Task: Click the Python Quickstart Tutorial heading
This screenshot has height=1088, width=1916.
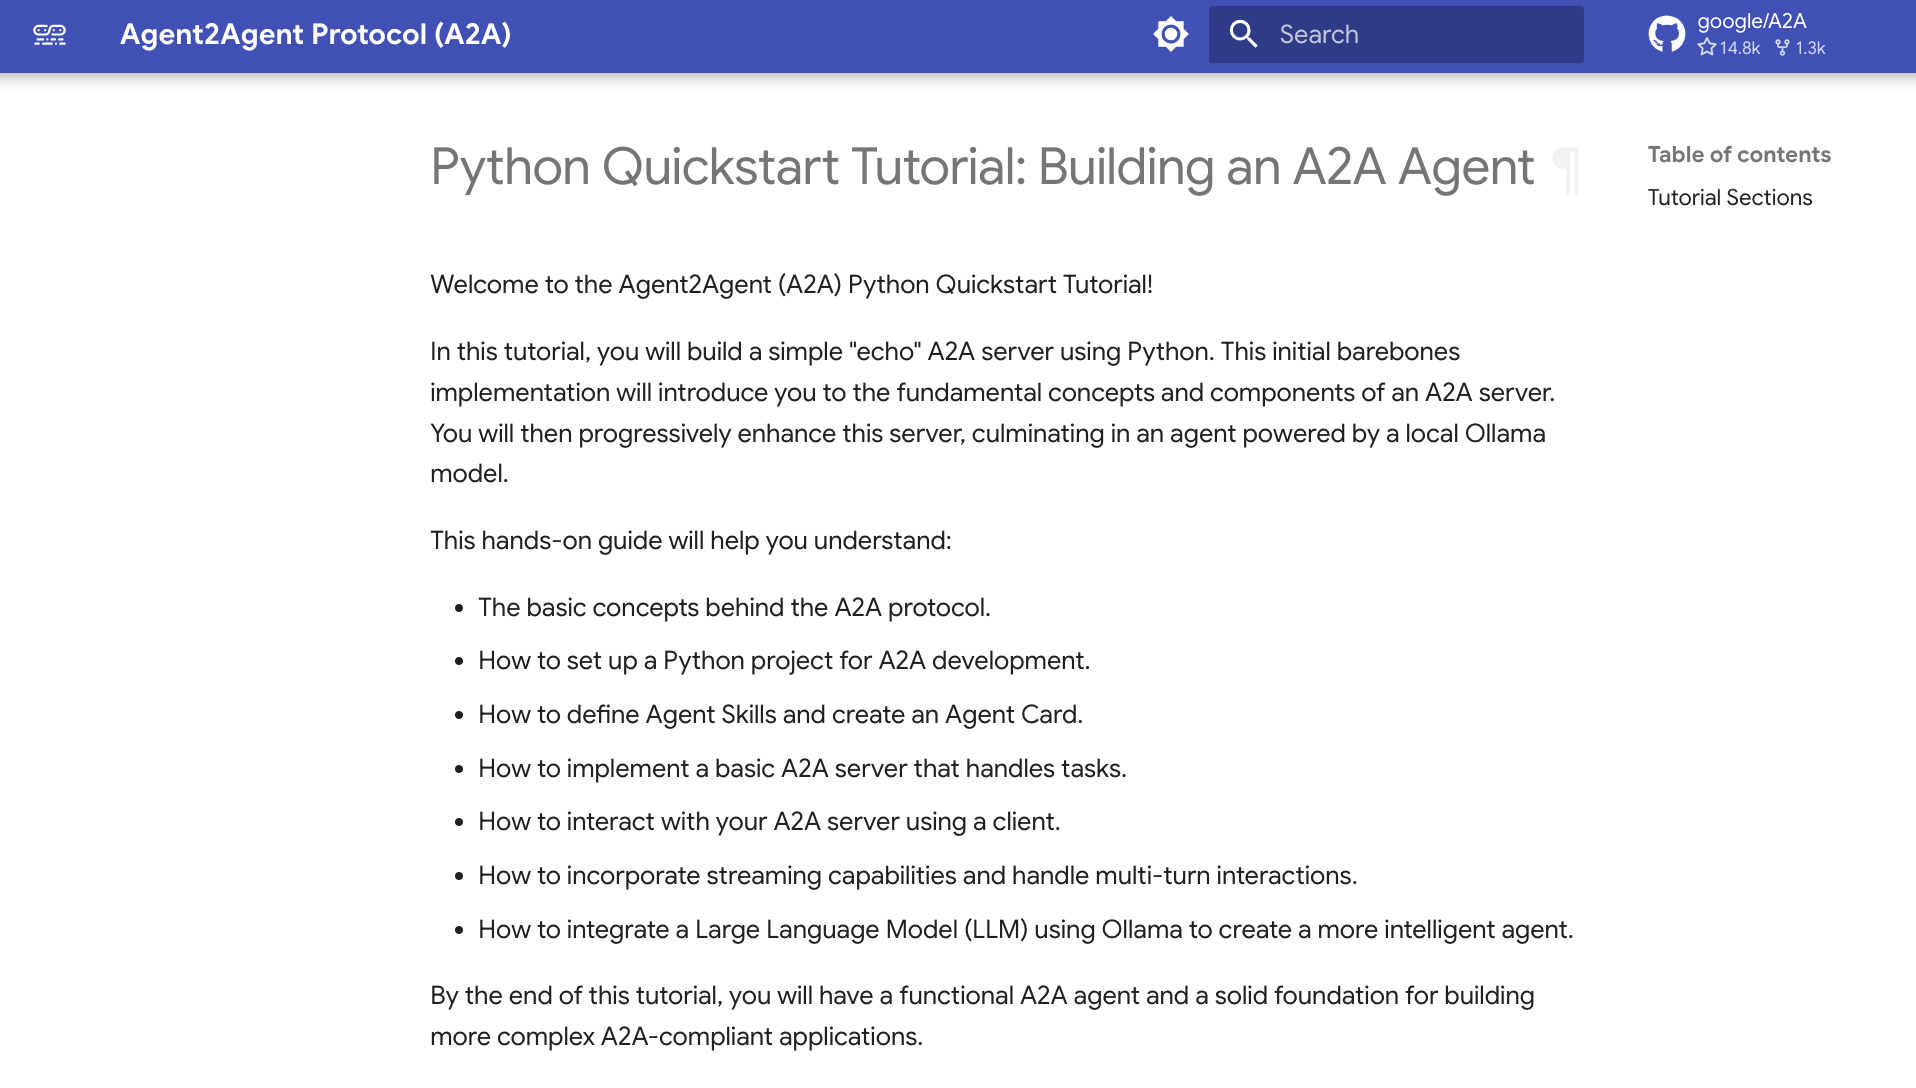Action: 982,166
